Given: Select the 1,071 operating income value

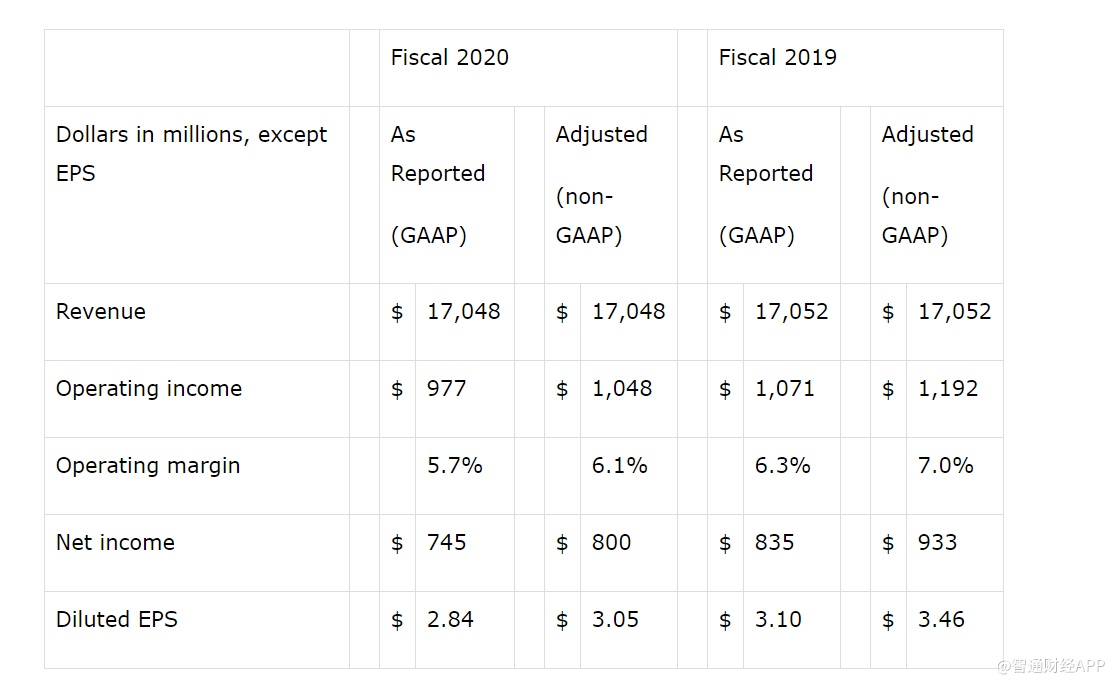Looking at the screenshot, I should (784, 389).
